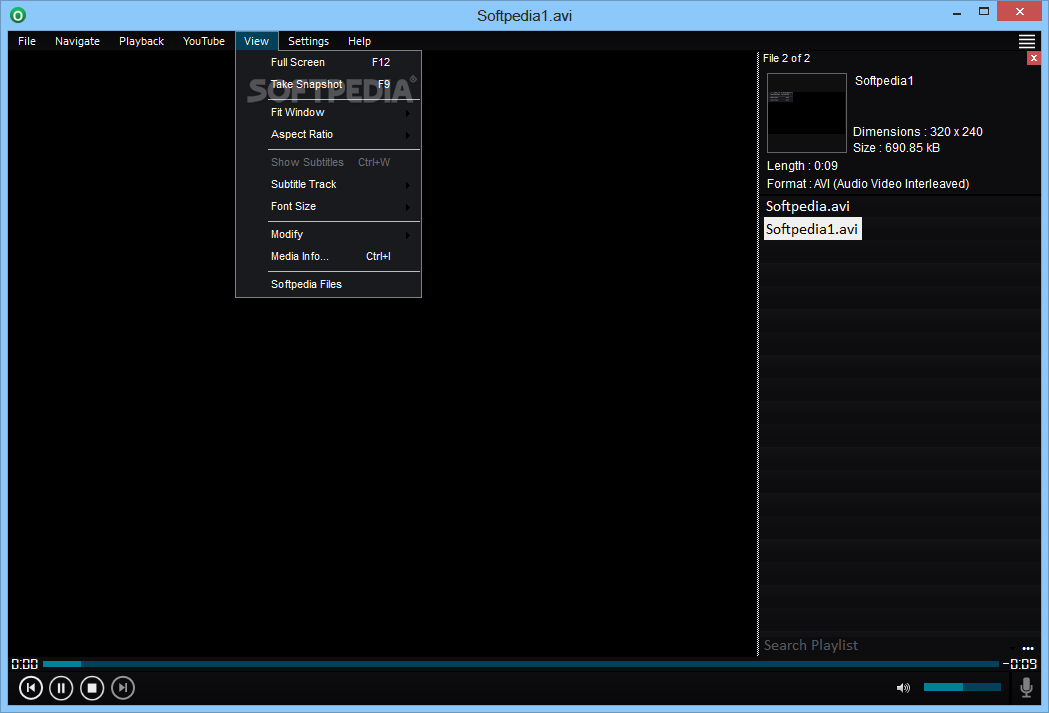Expand the Fit Window submenu
This screenshot has height=713, width=1049.
328,112
